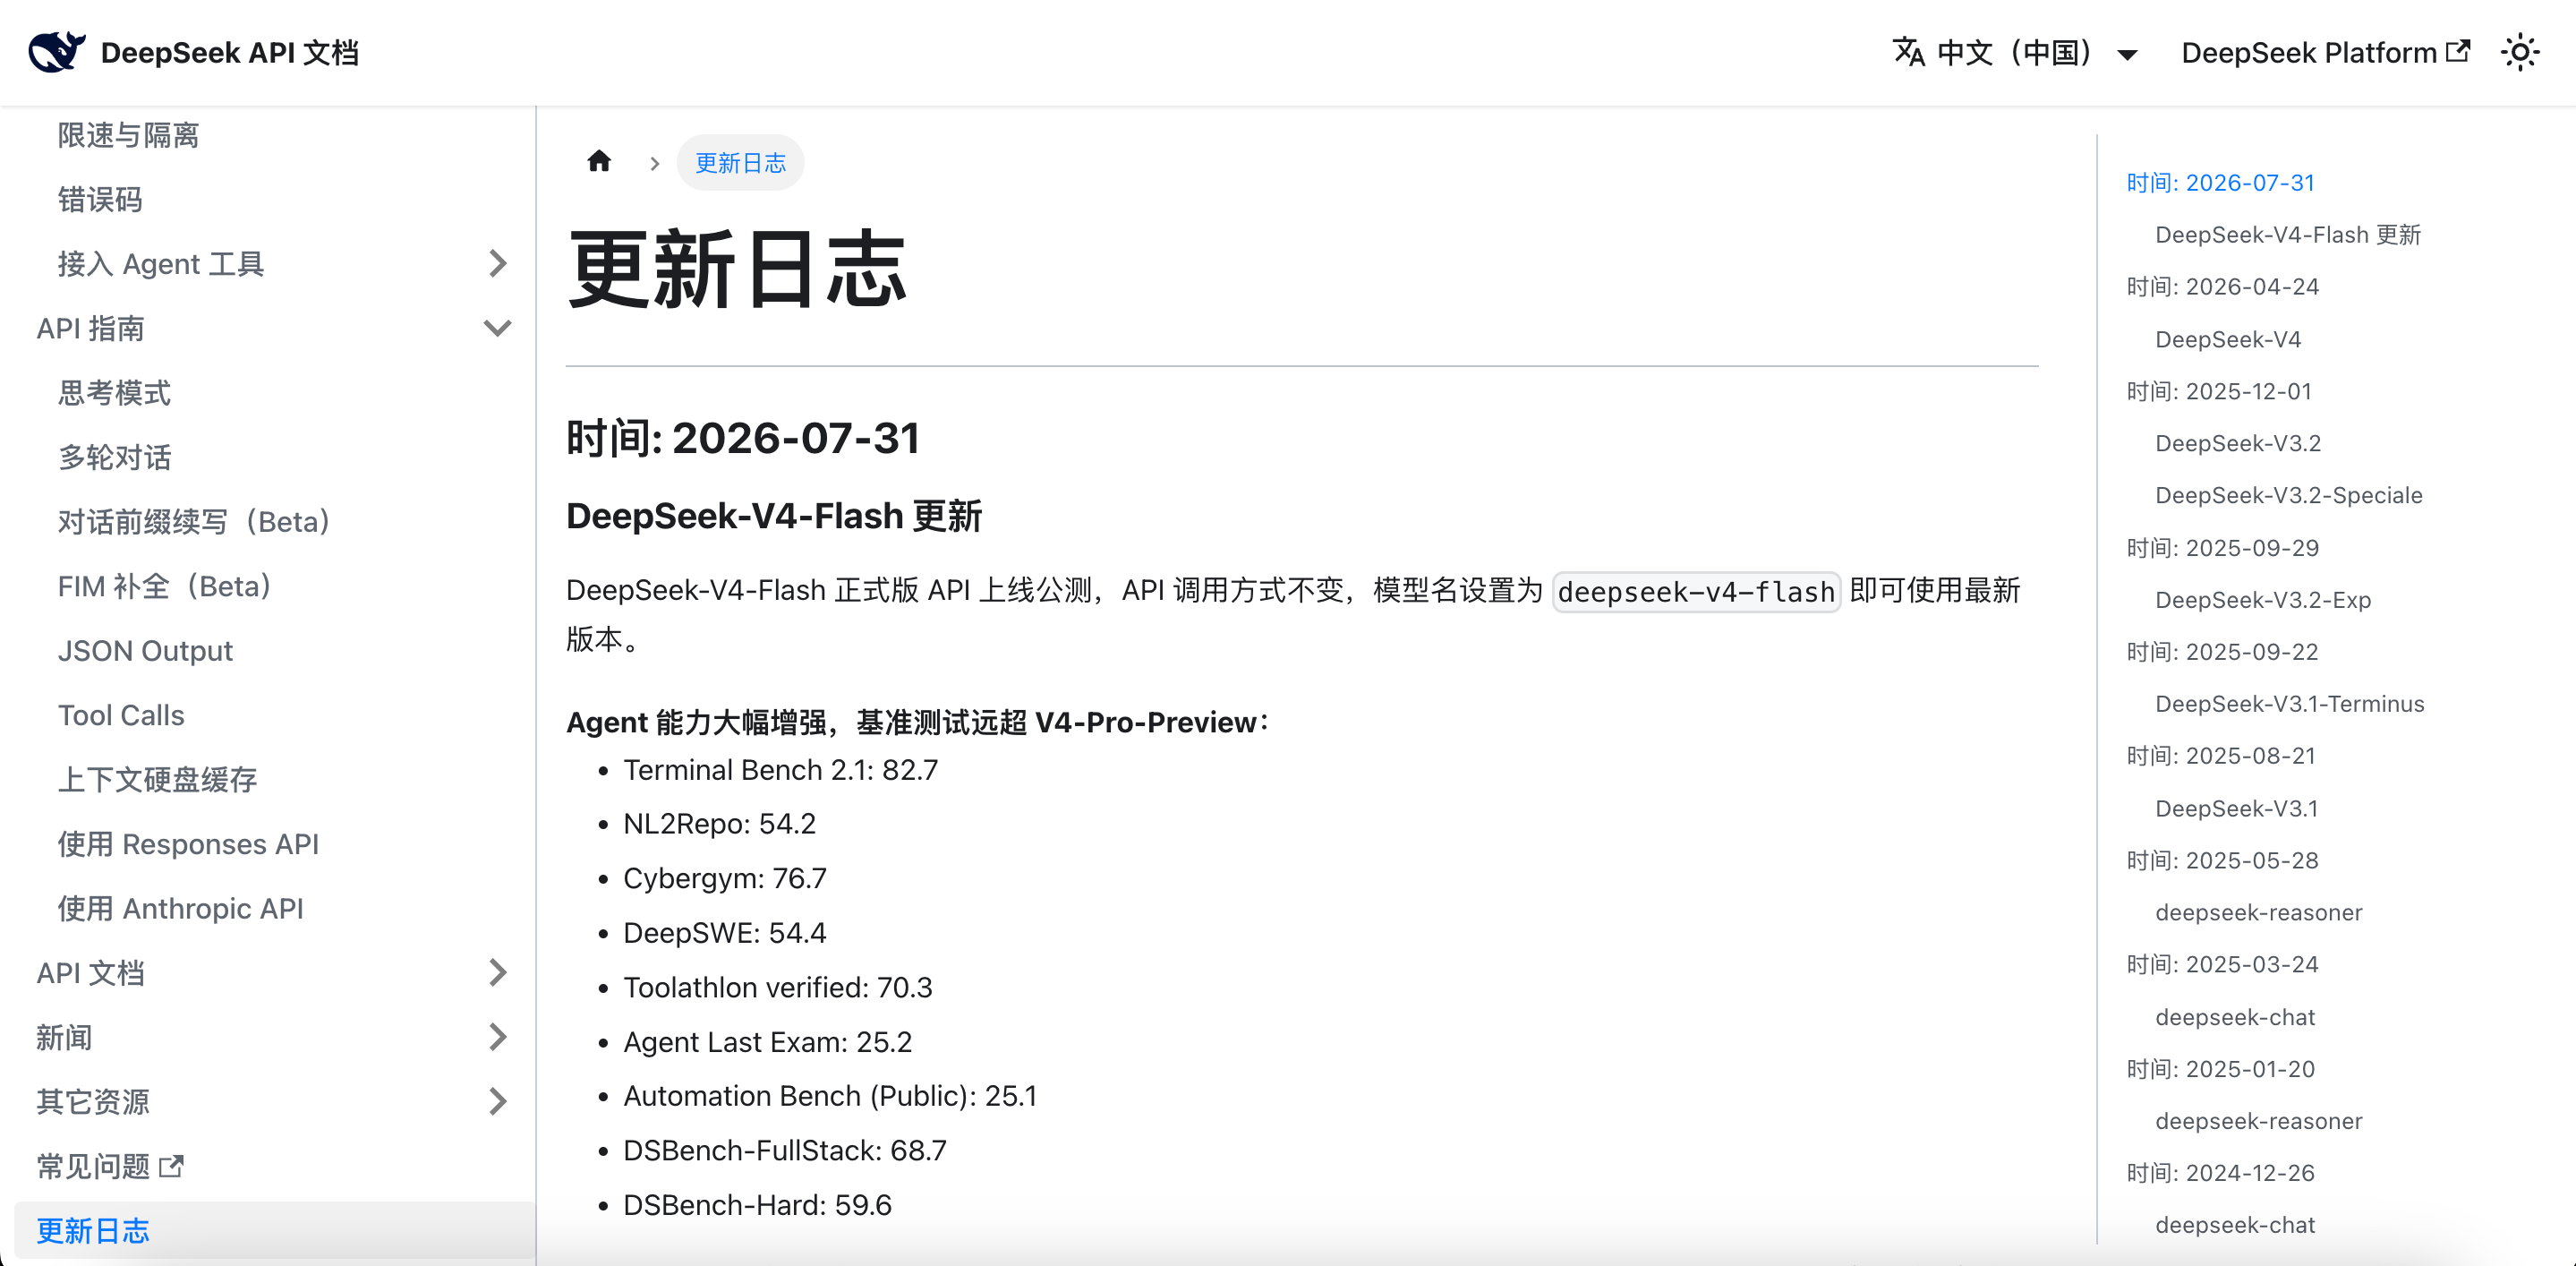This screenshot has height=1266, width=2576.
Task: Click DSBench-Hard: 59.6 item
Action: click(x=757, y=1205)
